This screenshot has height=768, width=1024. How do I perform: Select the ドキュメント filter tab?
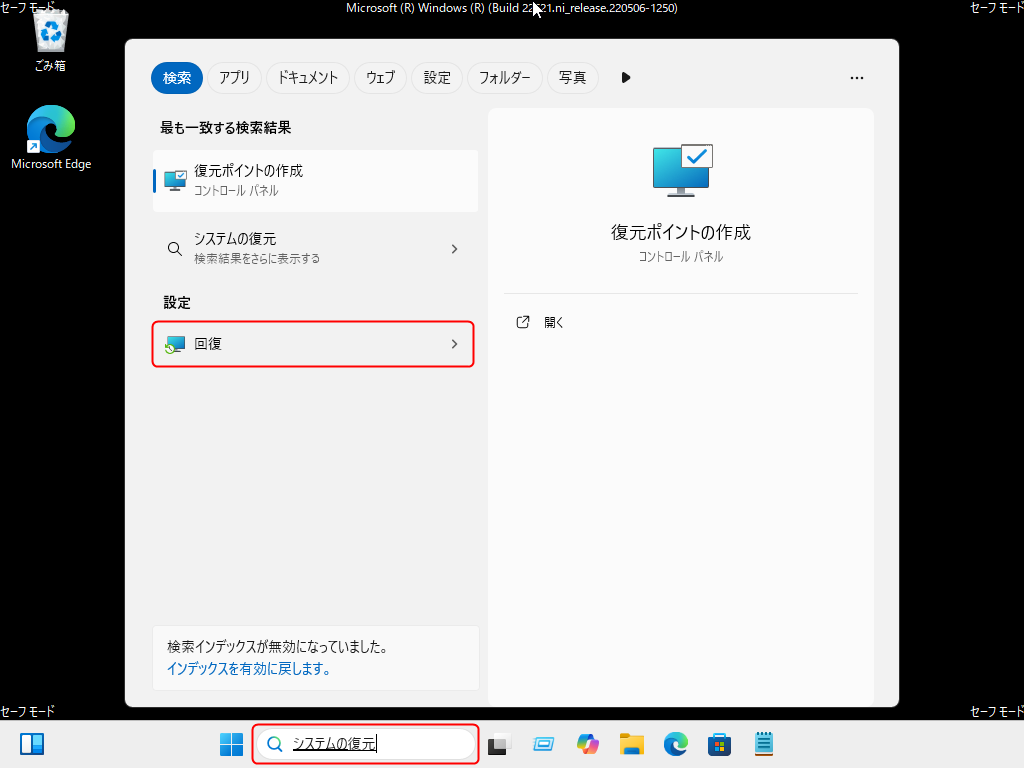pyautogui.click(x=308, y=77)
